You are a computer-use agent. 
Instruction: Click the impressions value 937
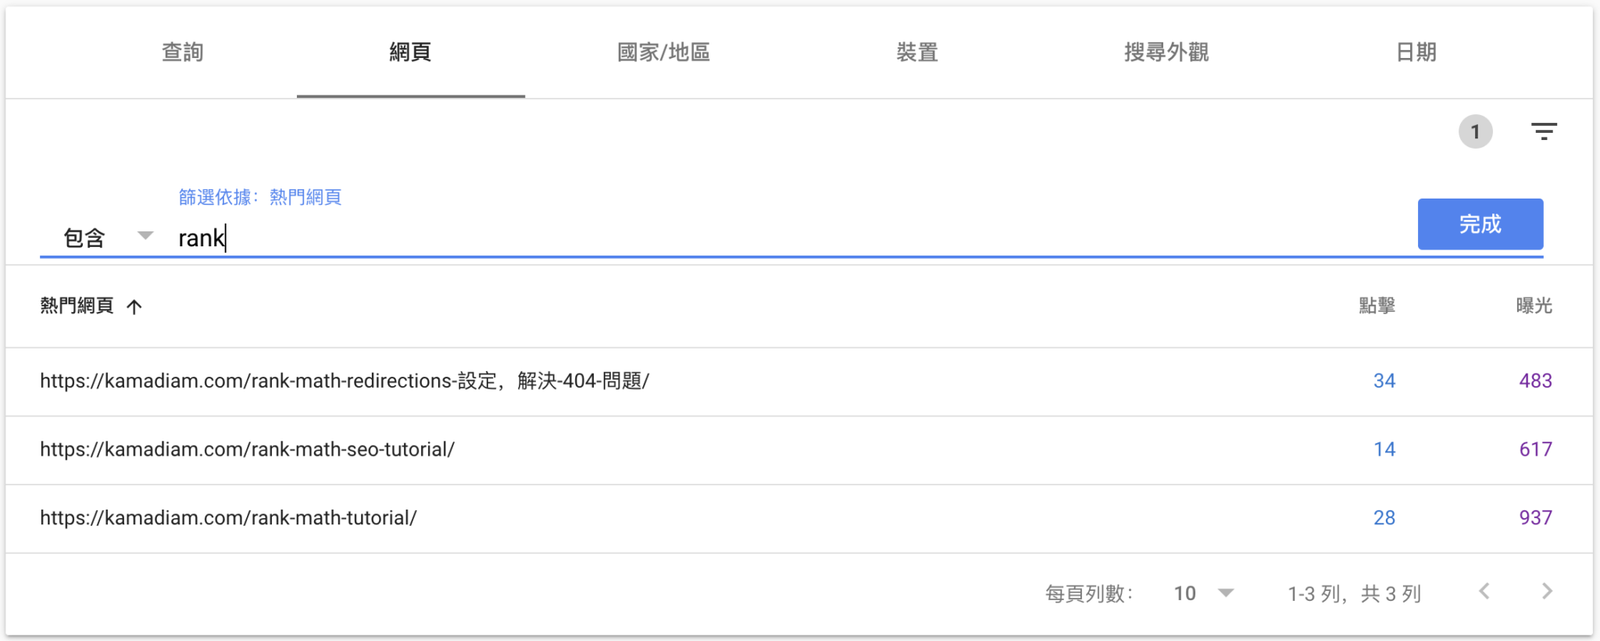1535,518
